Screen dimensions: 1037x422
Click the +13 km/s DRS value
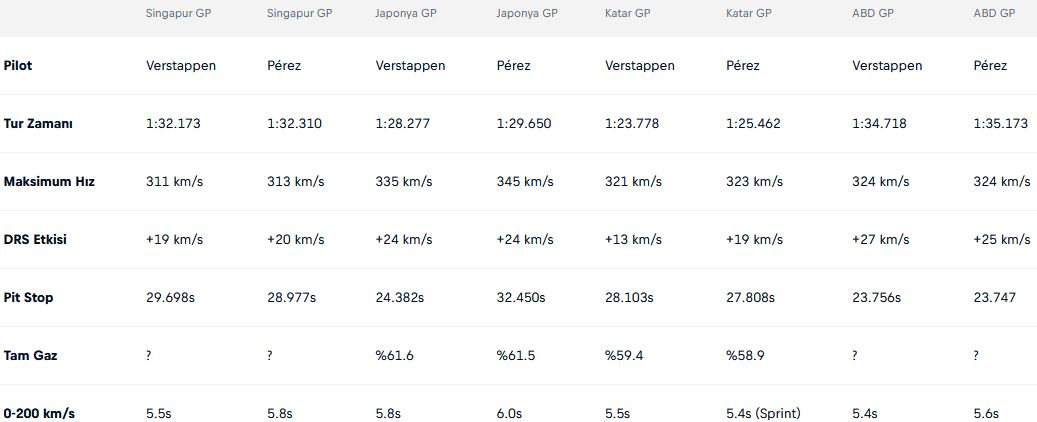pyautogui.click(x=633, y=240)
